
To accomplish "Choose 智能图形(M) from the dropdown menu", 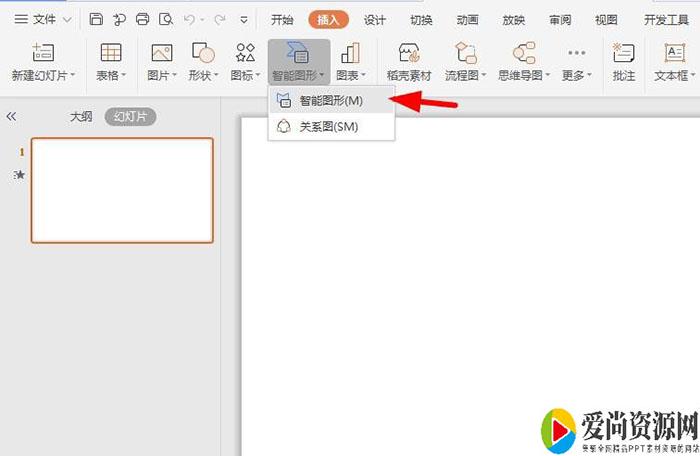I will 331,100.
